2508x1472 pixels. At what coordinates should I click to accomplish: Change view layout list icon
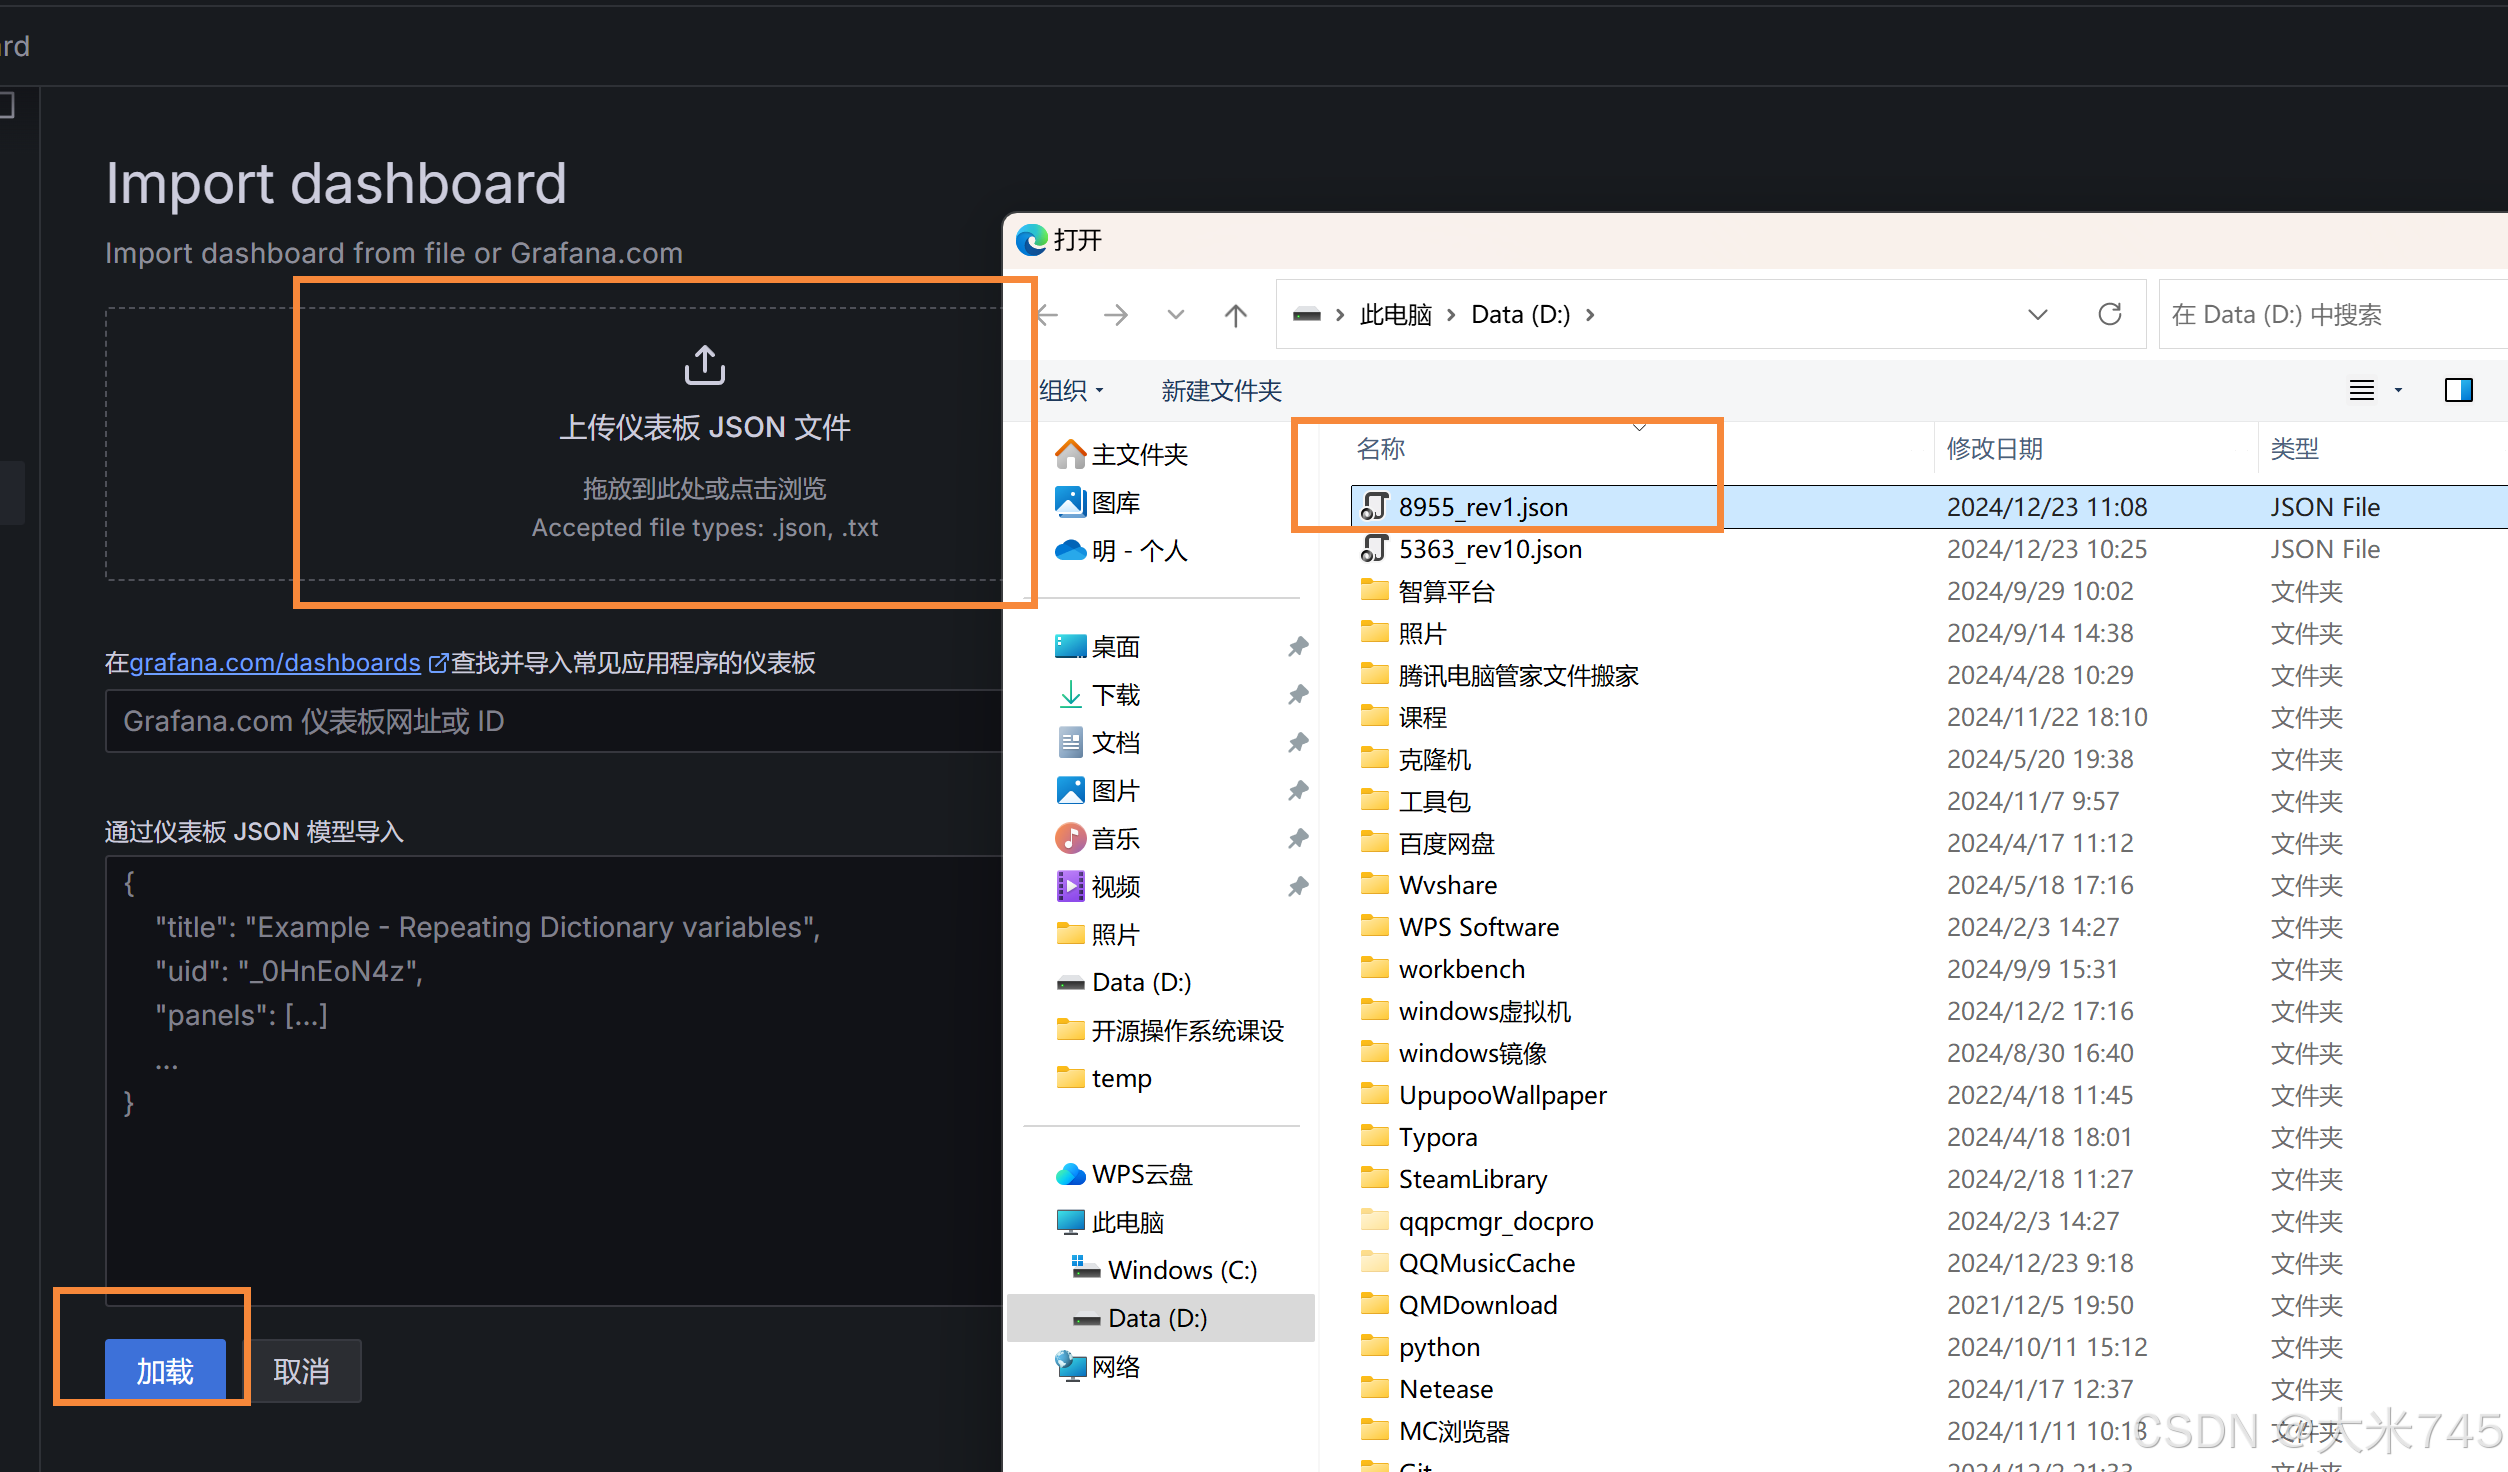pos(2362,390)
